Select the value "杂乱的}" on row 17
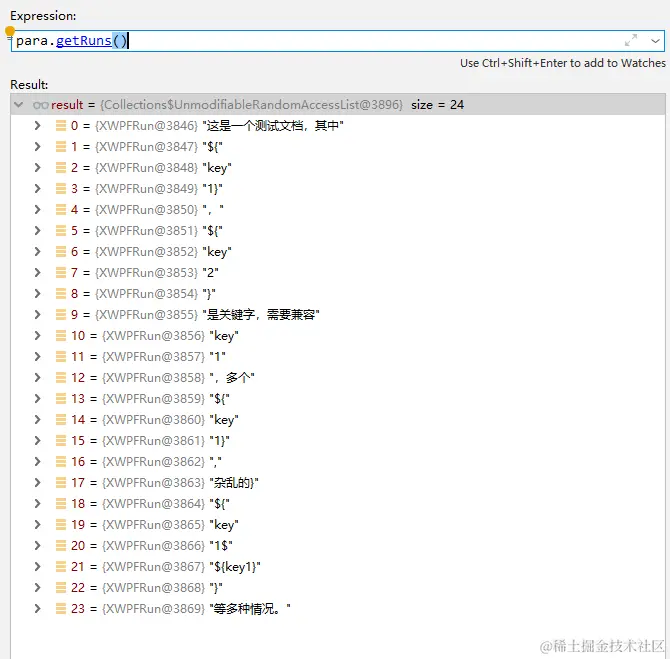The height and width of the screenshot is (659, 670). pos(234,482)
